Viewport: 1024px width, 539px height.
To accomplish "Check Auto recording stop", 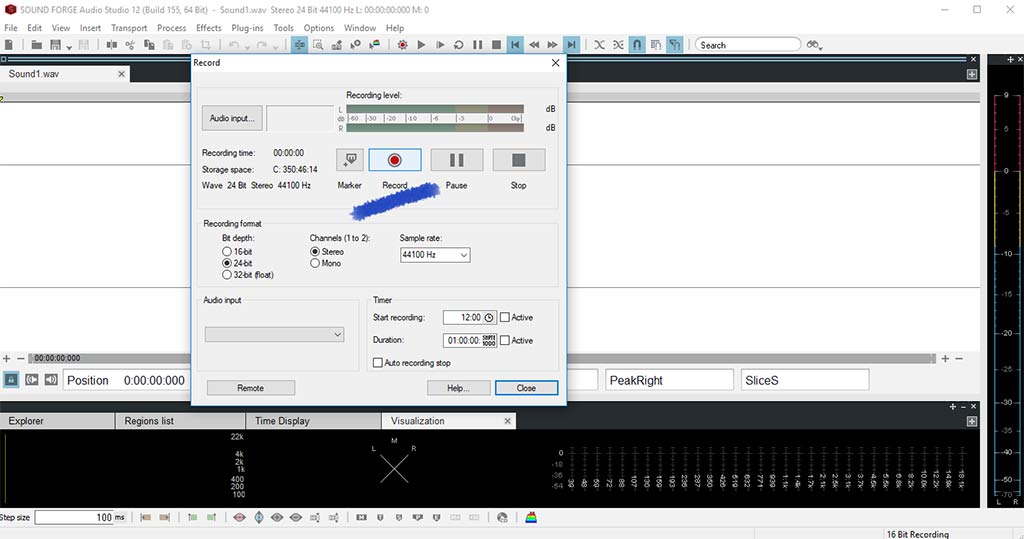I will coord(377,363).
